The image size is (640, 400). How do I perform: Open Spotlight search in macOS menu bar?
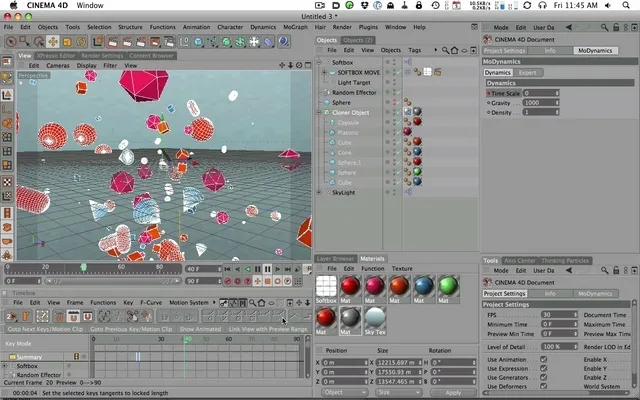(x=626, y=5)
